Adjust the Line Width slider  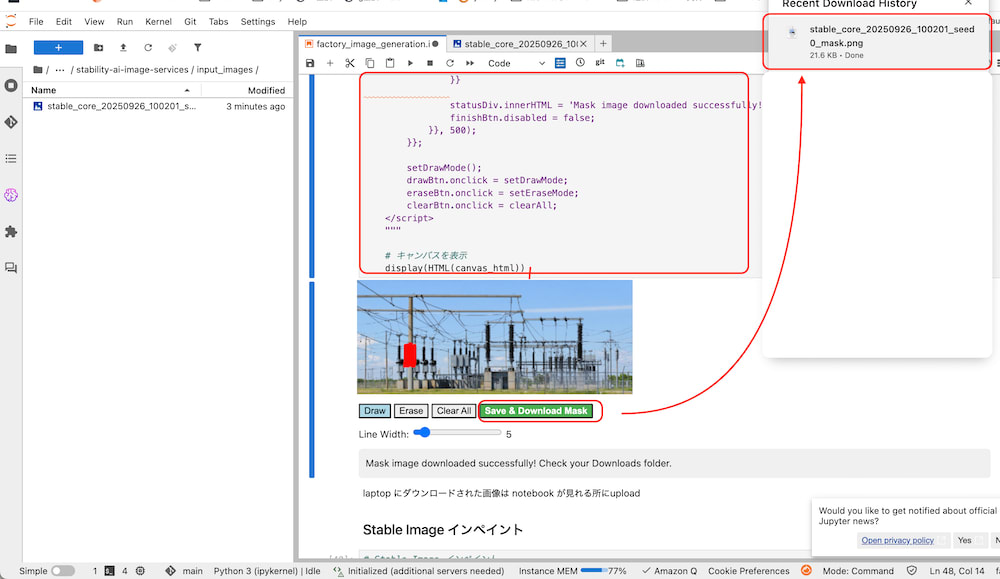(x=457, y=433)
